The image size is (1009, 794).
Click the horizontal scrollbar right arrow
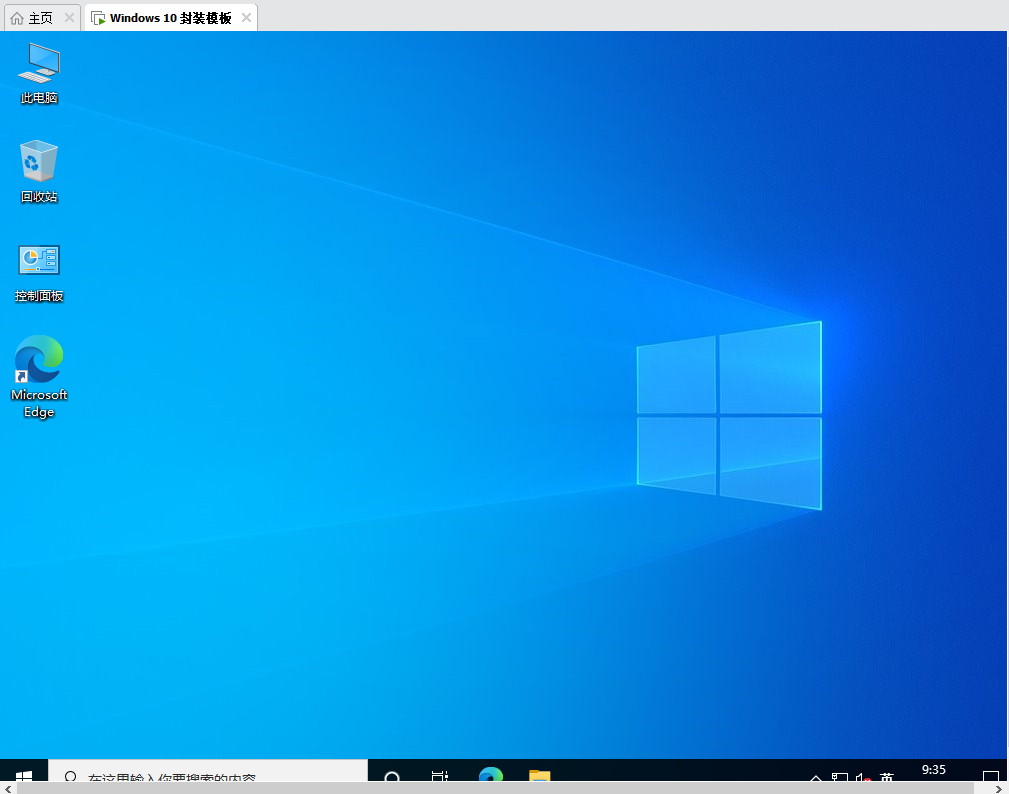coord(999,788)
